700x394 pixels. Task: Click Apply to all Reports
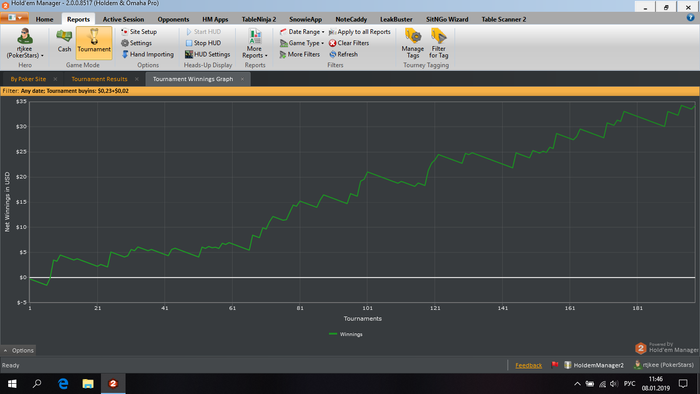click(360, 32)
